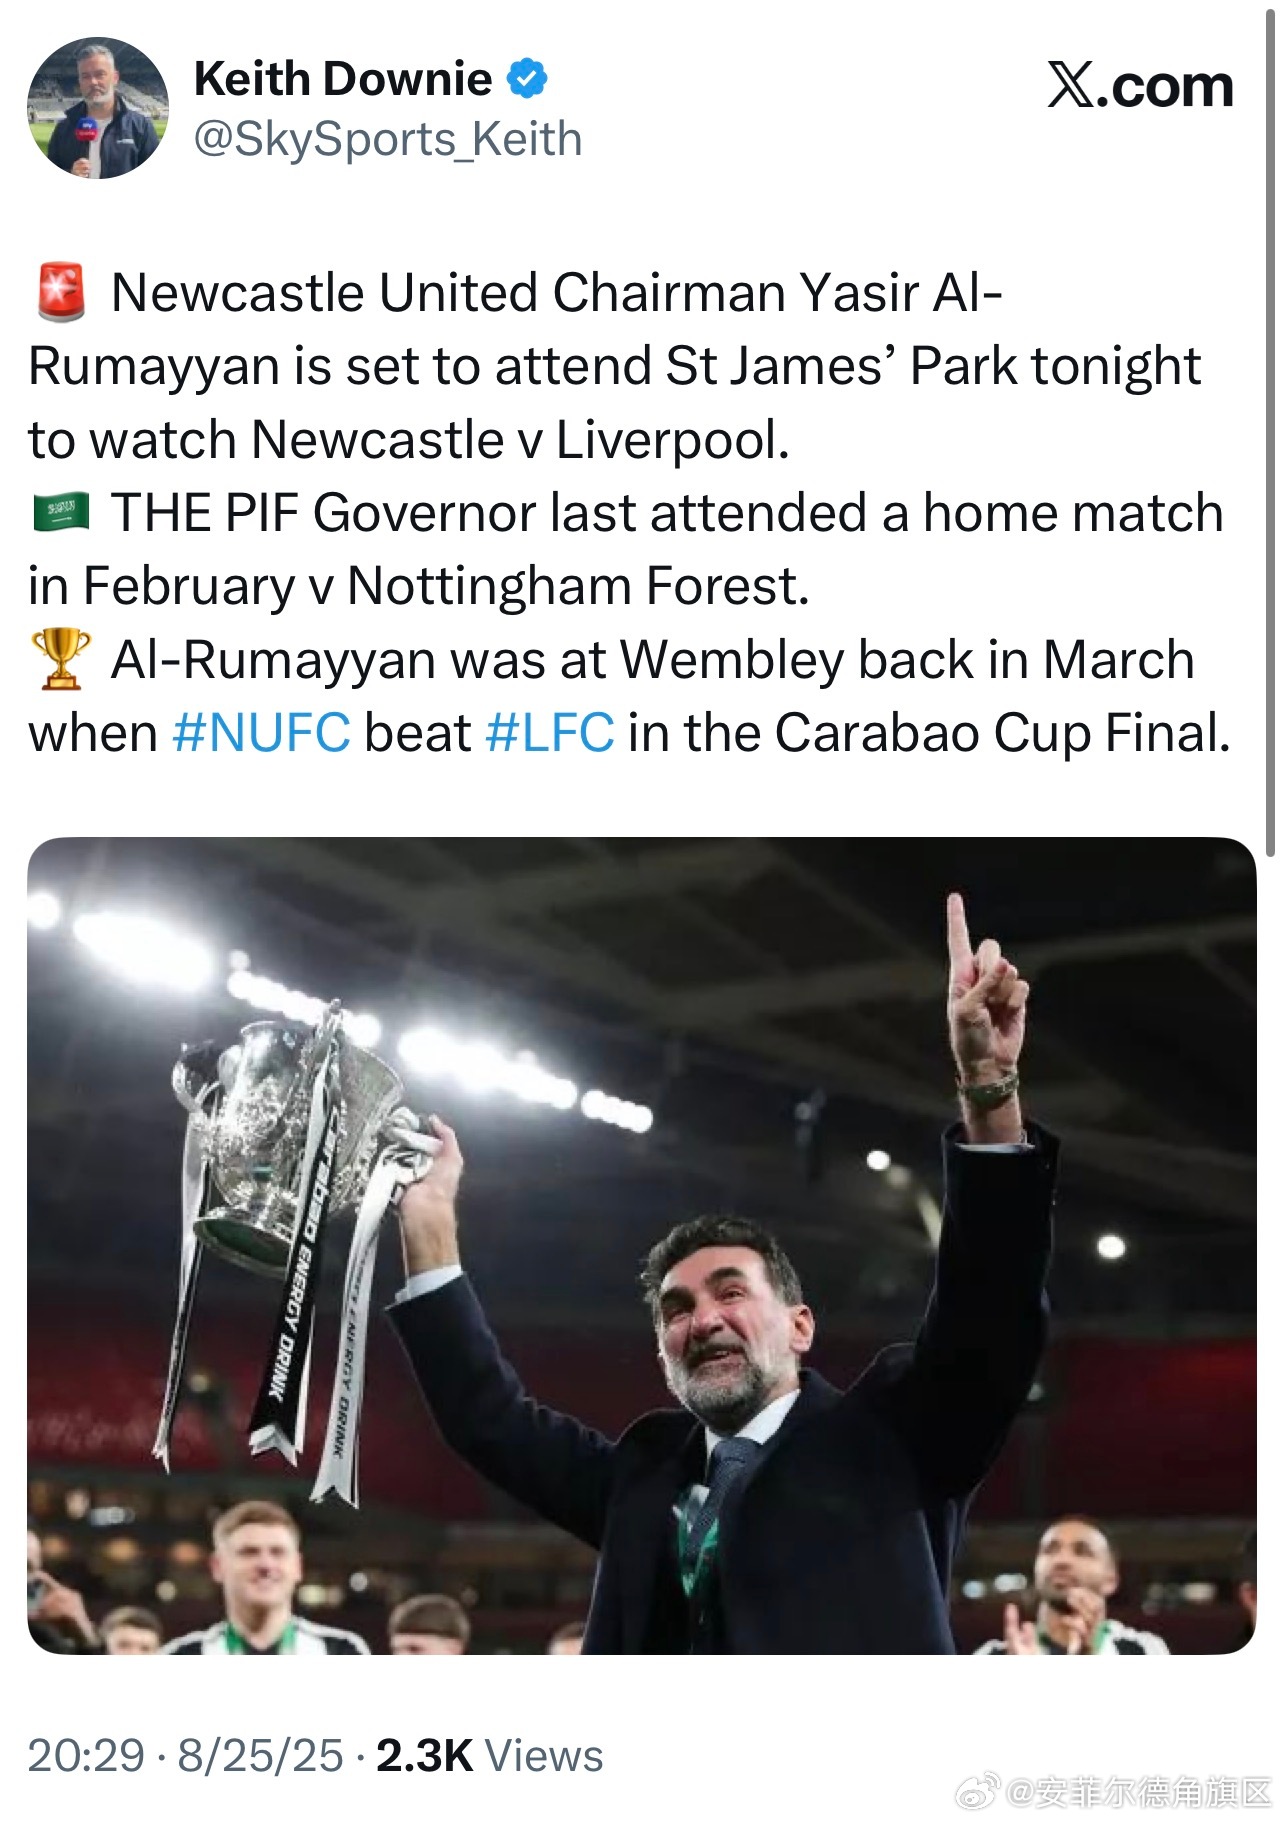Image resolution: width=1284 pixels, height=1823 pixels.
Task: Click the Saudi Arabia flag emoji
Action: 62,514
